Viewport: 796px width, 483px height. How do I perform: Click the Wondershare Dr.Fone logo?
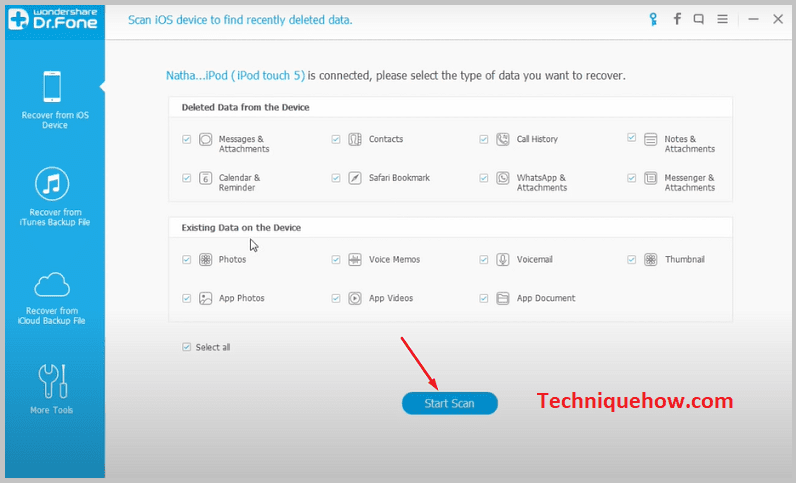click(53, 19)
